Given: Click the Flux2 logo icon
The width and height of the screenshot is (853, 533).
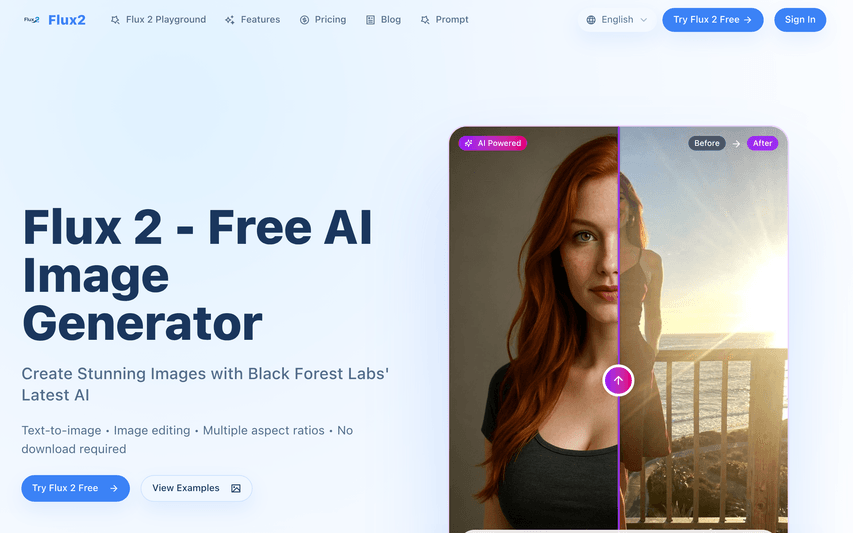Looking at the screenshot, I should coord(32,20).
